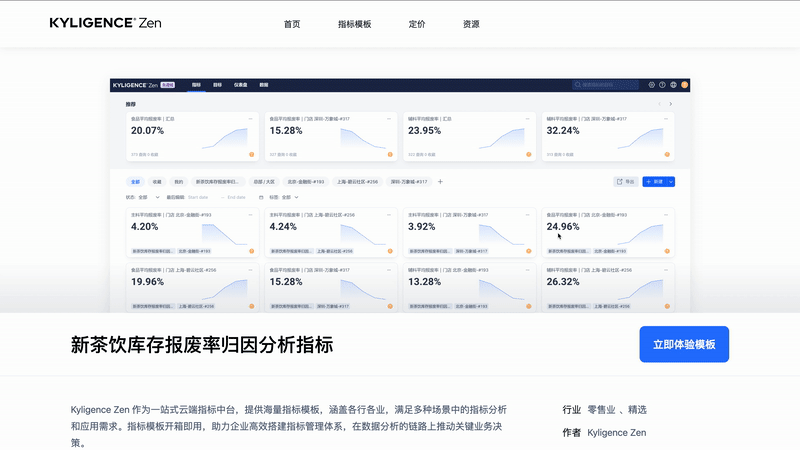Open the 3.92% metric card
This screenshot has width=800, height=450.
click(x=469, y=232)
